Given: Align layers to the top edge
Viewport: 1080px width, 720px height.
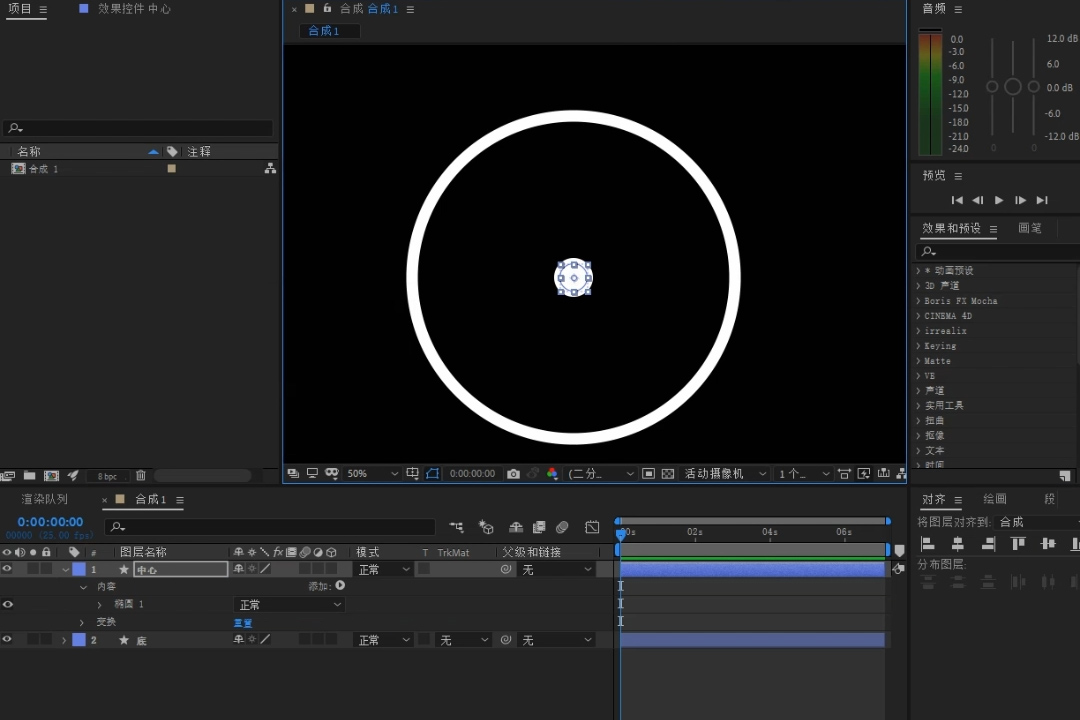Looking at the screenshot, I should coord(1018,544).
